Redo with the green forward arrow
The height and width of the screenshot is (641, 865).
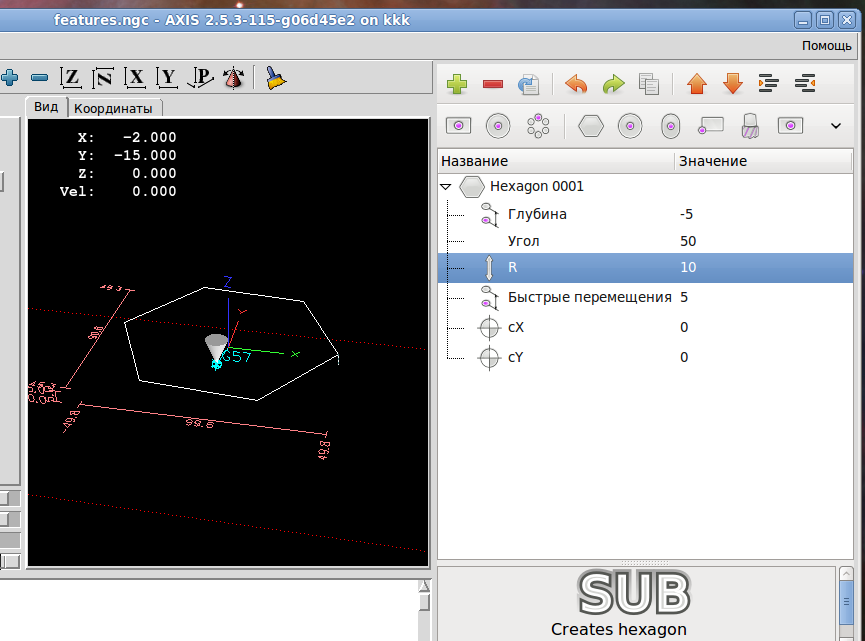613,84
